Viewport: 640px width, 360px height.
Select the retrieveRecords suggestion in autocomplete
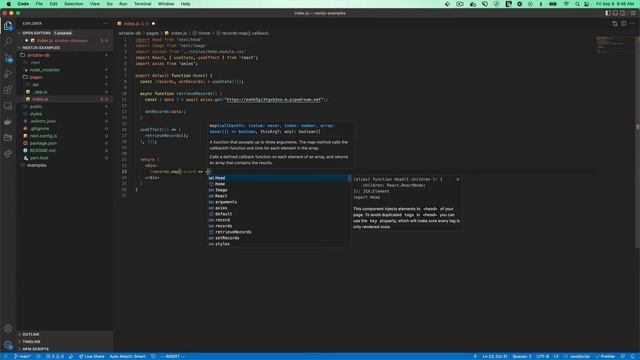[x=279, y=232]
